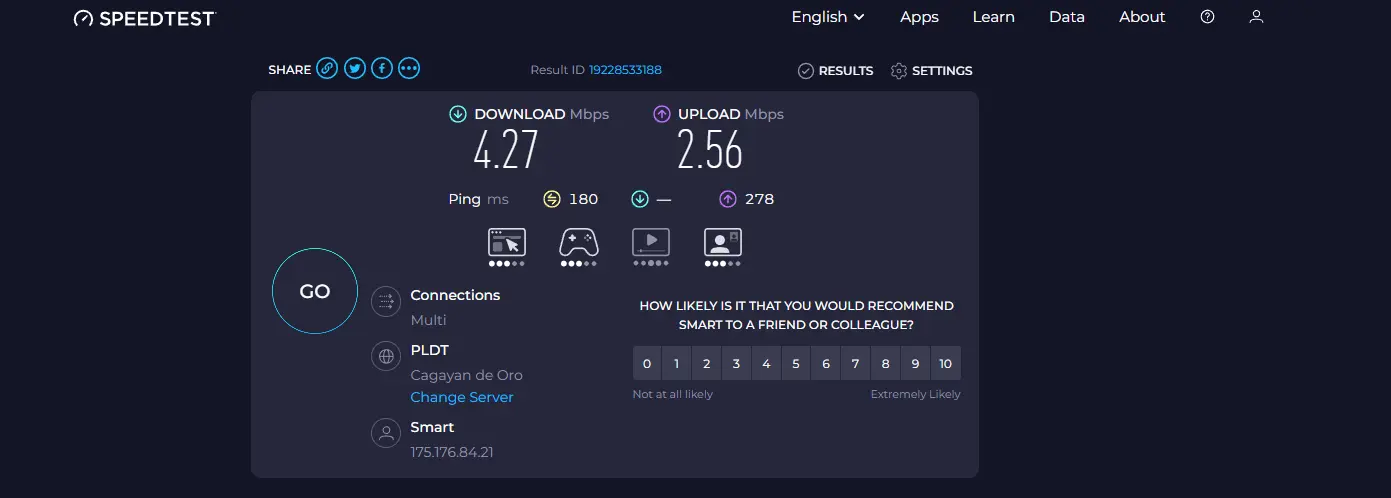Open more share options ellipsis icon
This screenshot has height=498, width=1391.
coord(408,69)
